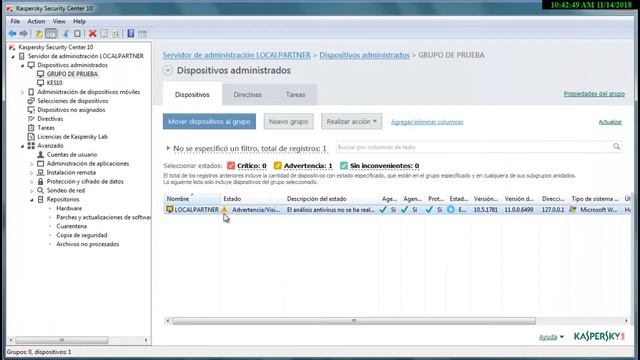Click the green refresh toolbar icon
Screen dimensions: 640x360
(x=116, y=34)
